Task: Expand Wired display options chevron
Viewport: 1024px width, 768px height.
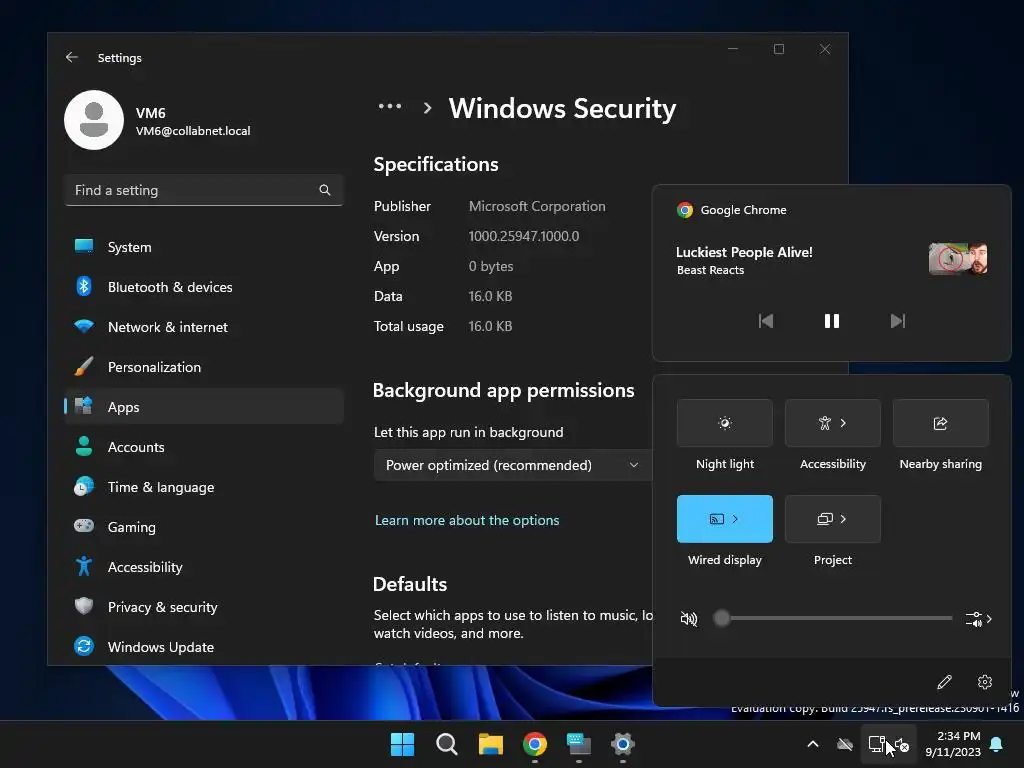Action: click(735, 519)
